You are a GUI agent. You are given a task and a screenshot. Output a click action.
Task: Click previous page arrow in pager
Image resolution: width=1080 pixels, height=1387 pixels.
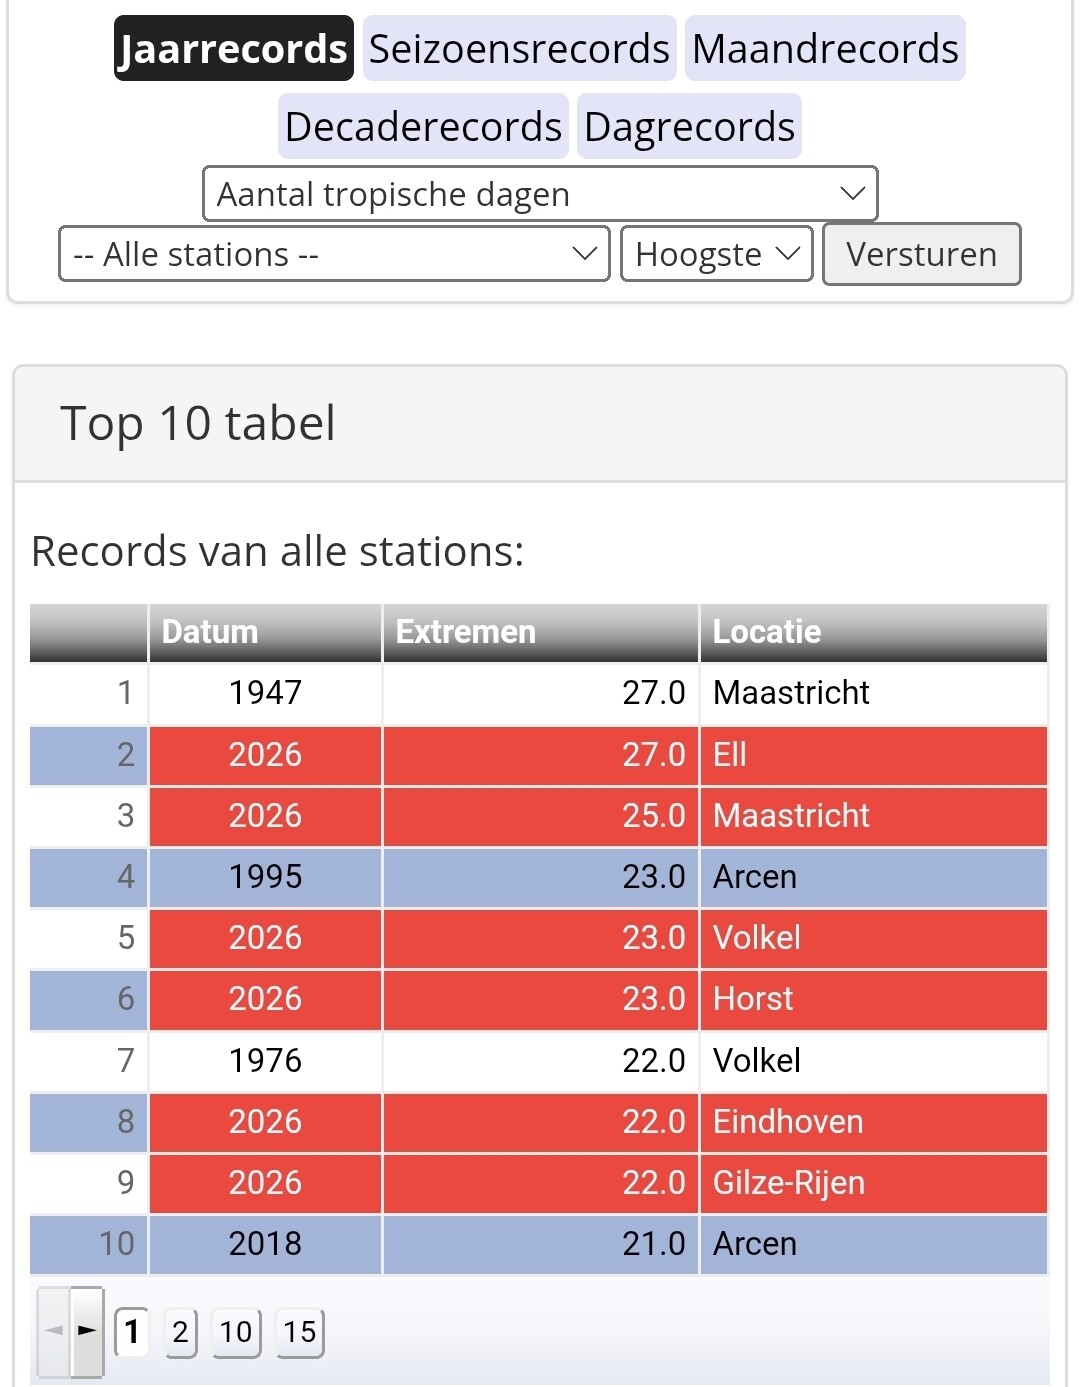(54, 1331)
